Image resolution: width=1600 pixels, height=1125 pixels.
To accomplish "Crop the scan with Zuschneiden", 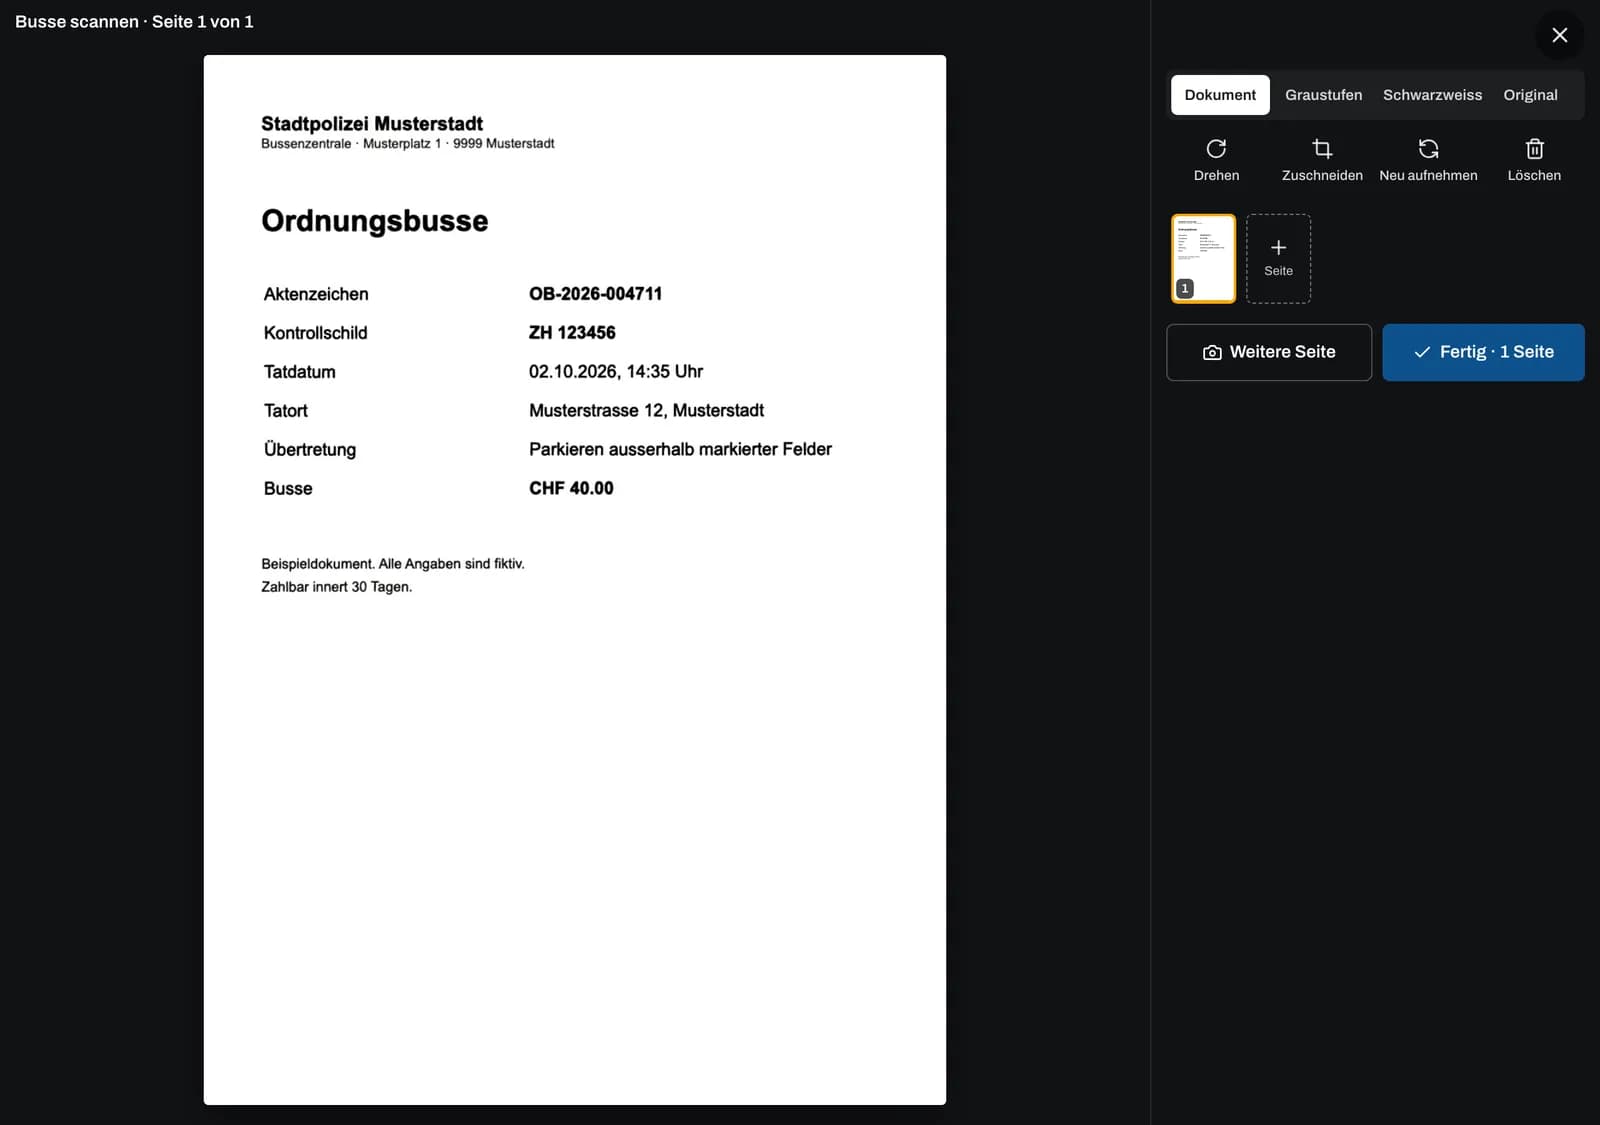I will click(x=1322, y=160).
